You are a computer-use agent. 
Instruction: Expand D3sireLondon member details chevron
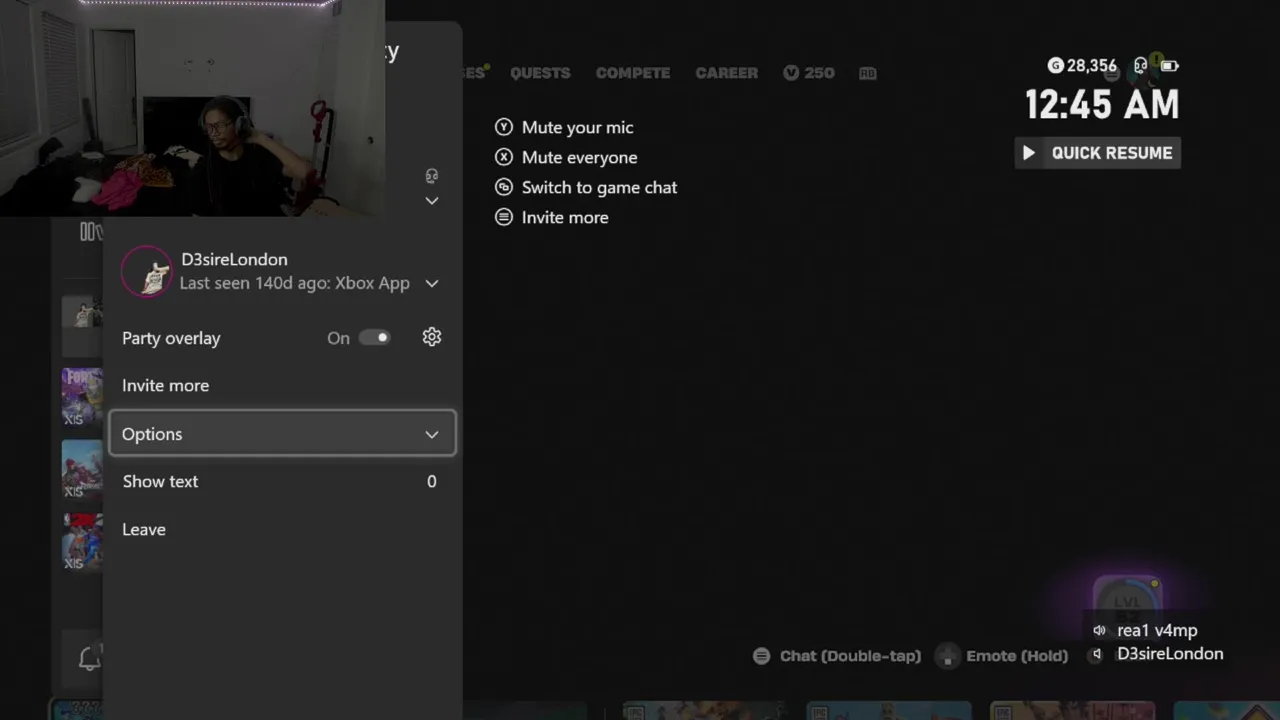[432, 283]
